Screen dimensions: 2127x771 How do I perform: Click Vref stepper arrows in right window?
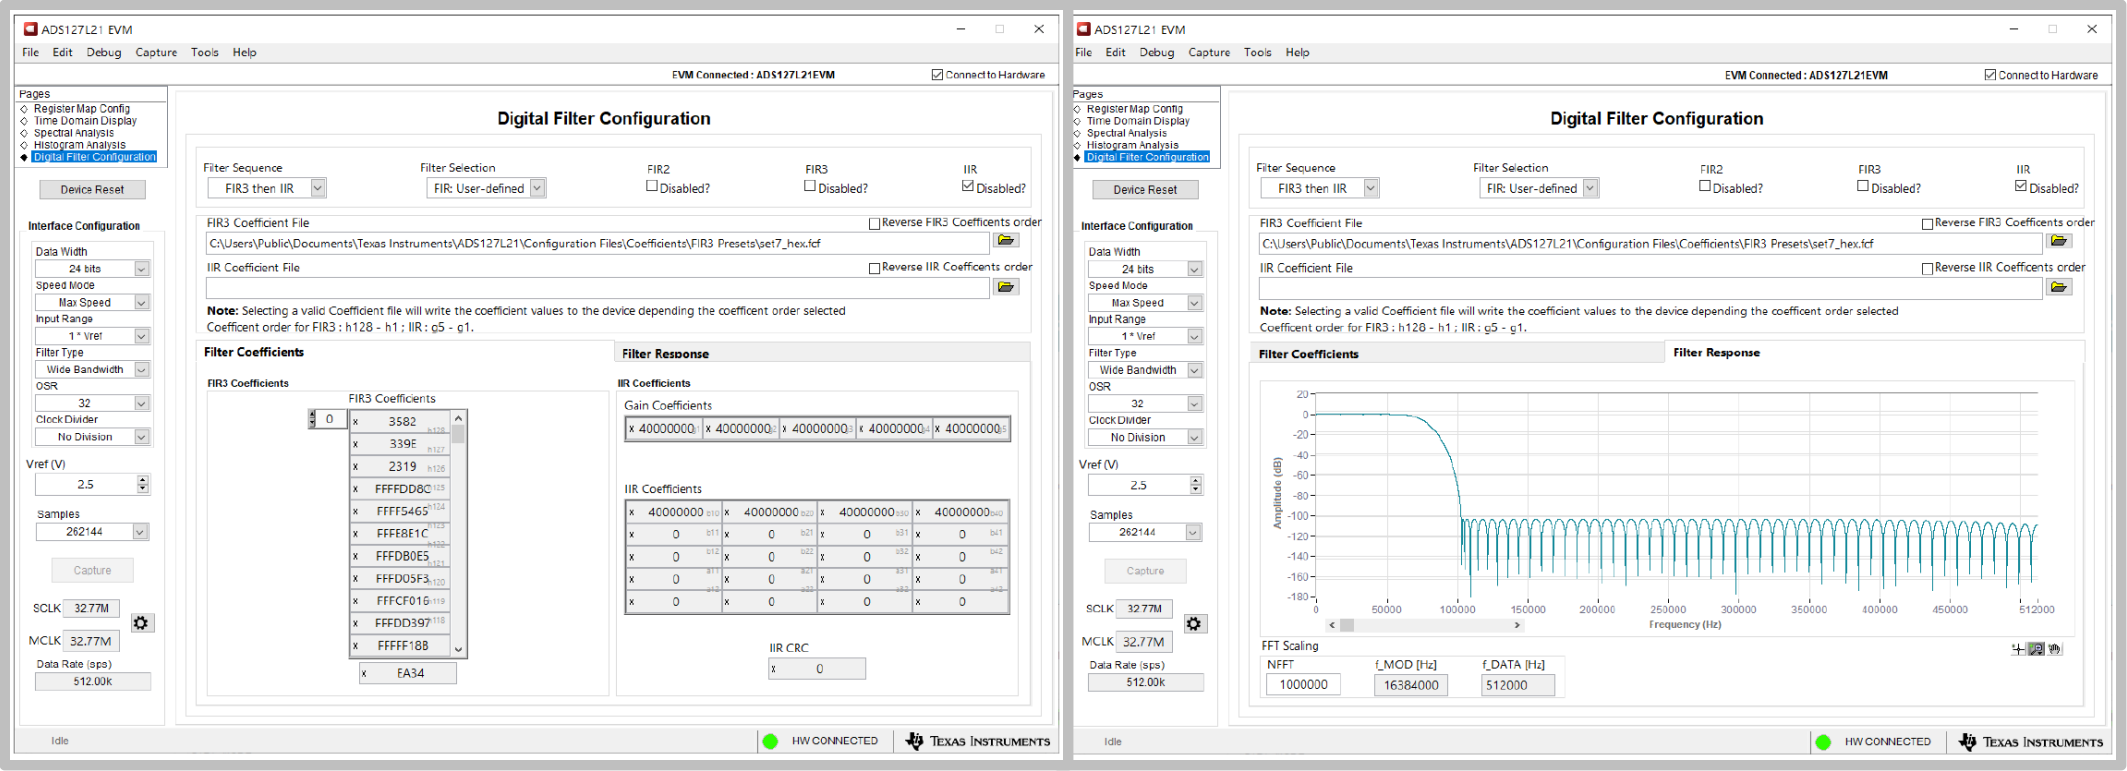coord(1196,485)
